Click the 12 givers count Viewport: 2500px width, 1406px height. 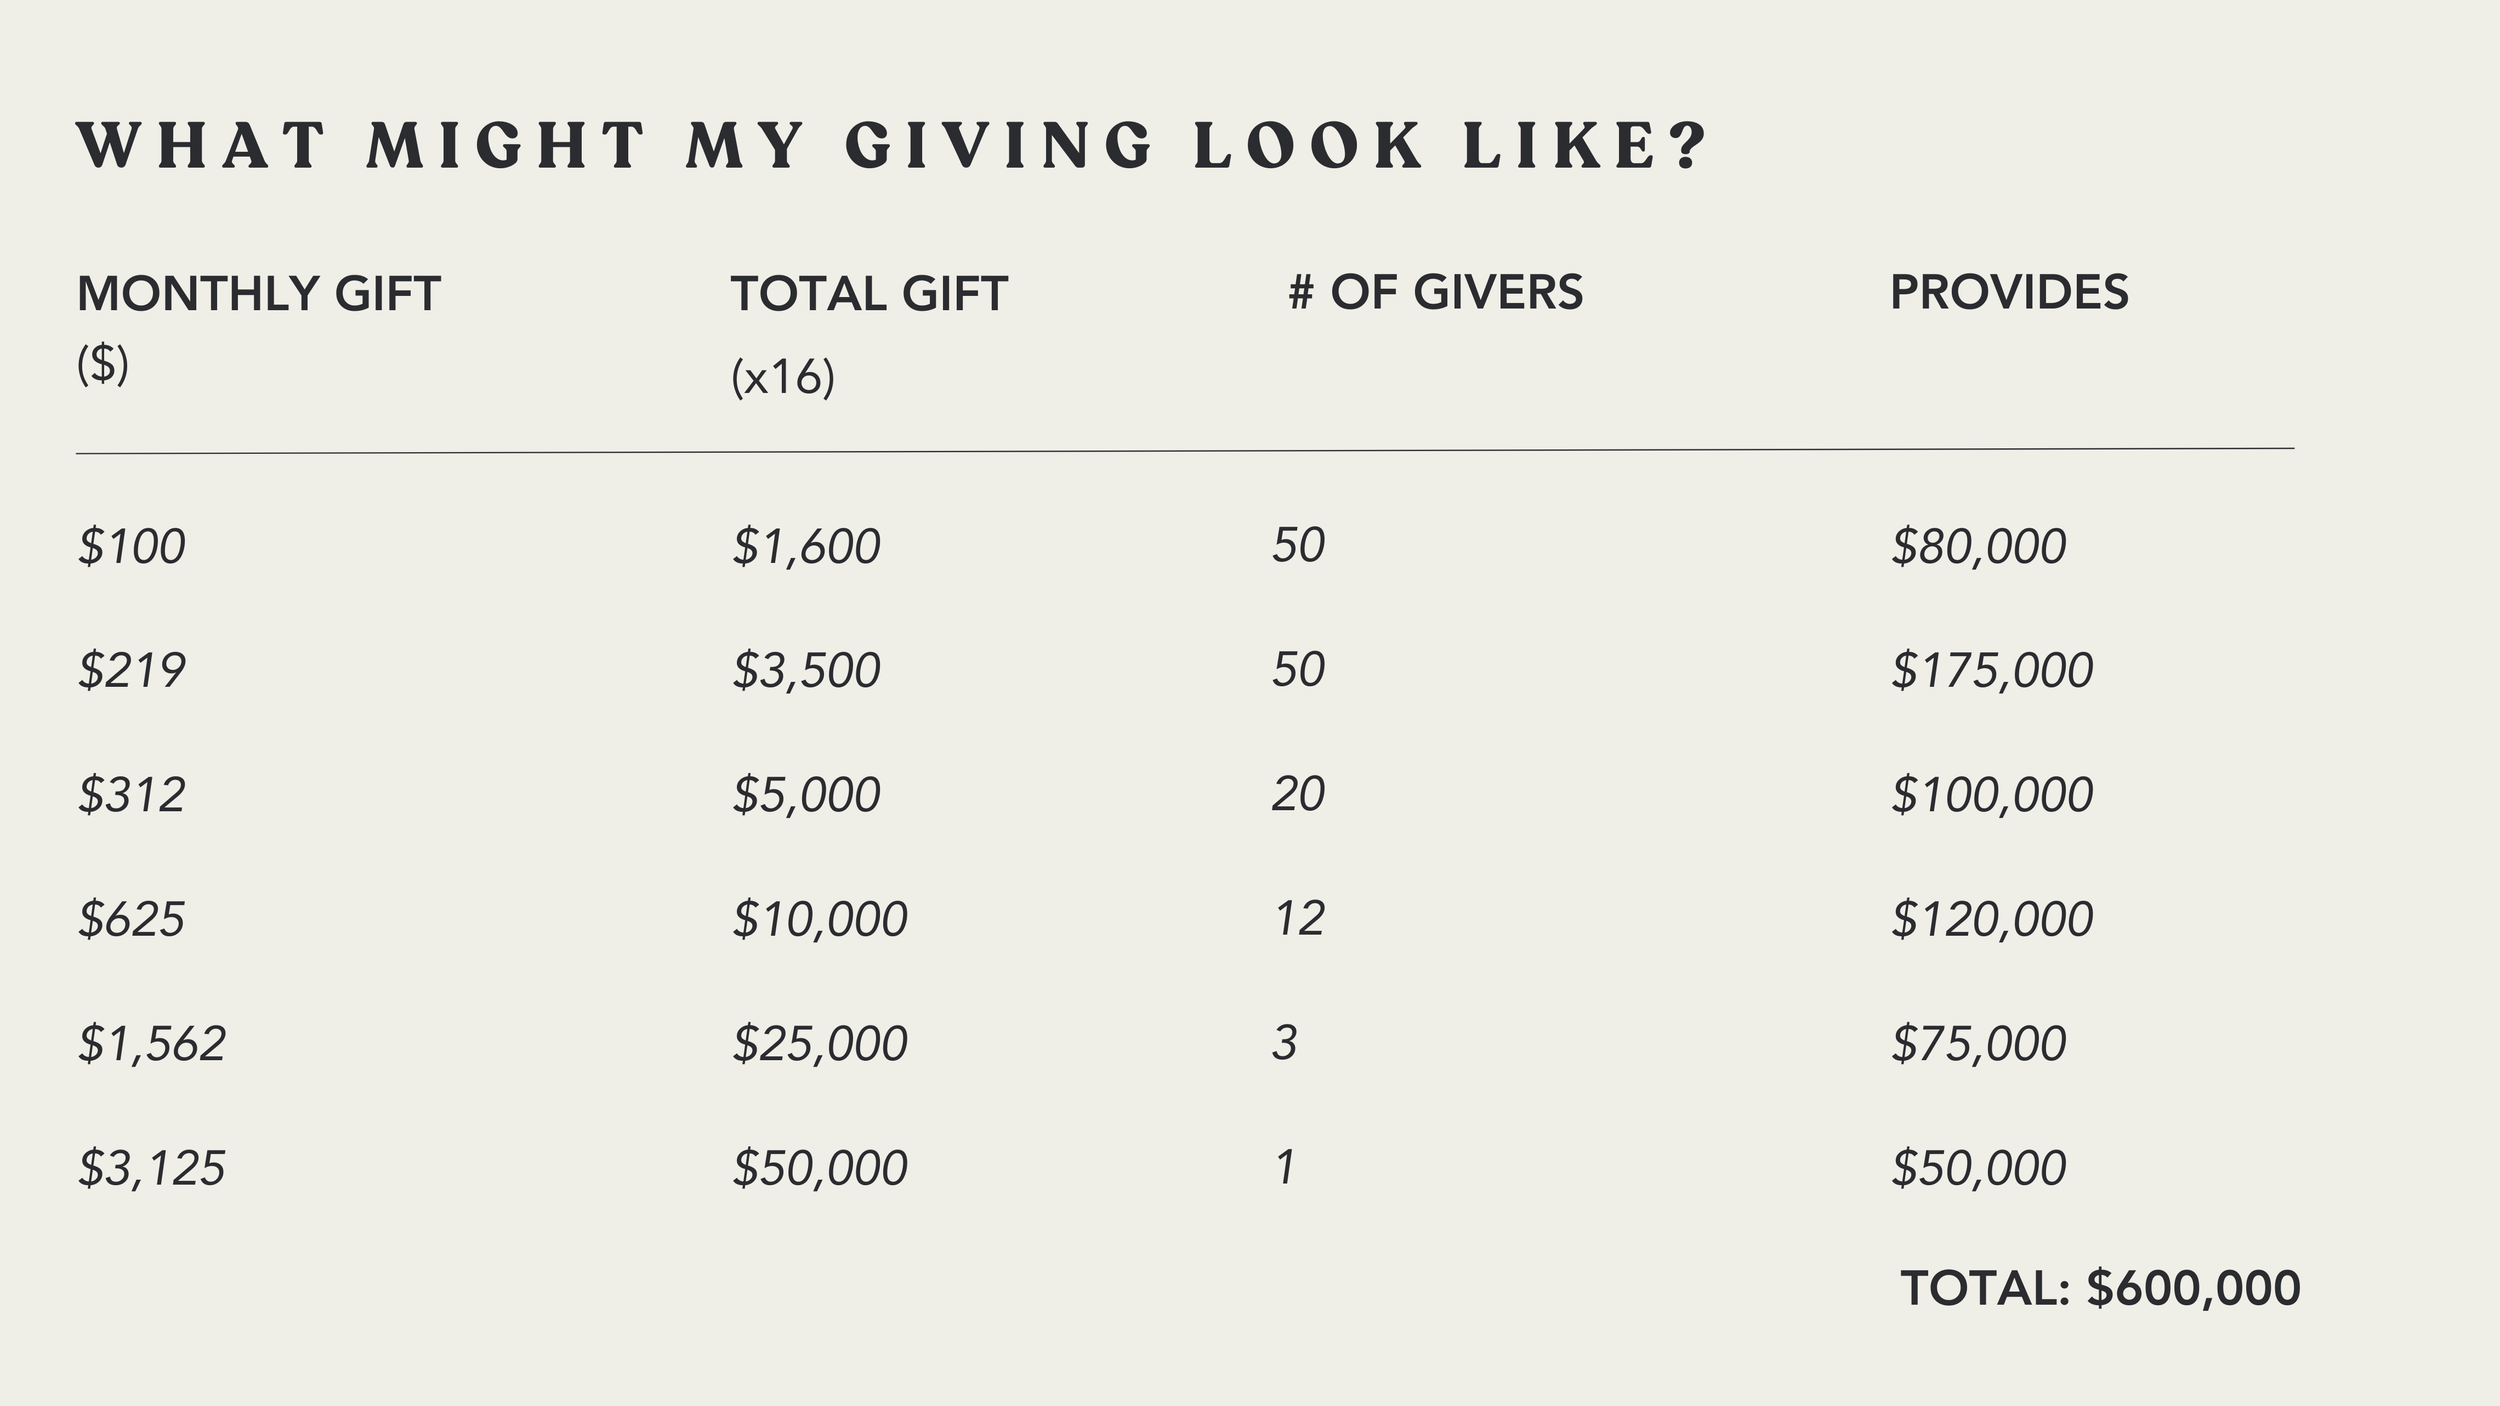pyautogui.click(x=1298, y=918)
